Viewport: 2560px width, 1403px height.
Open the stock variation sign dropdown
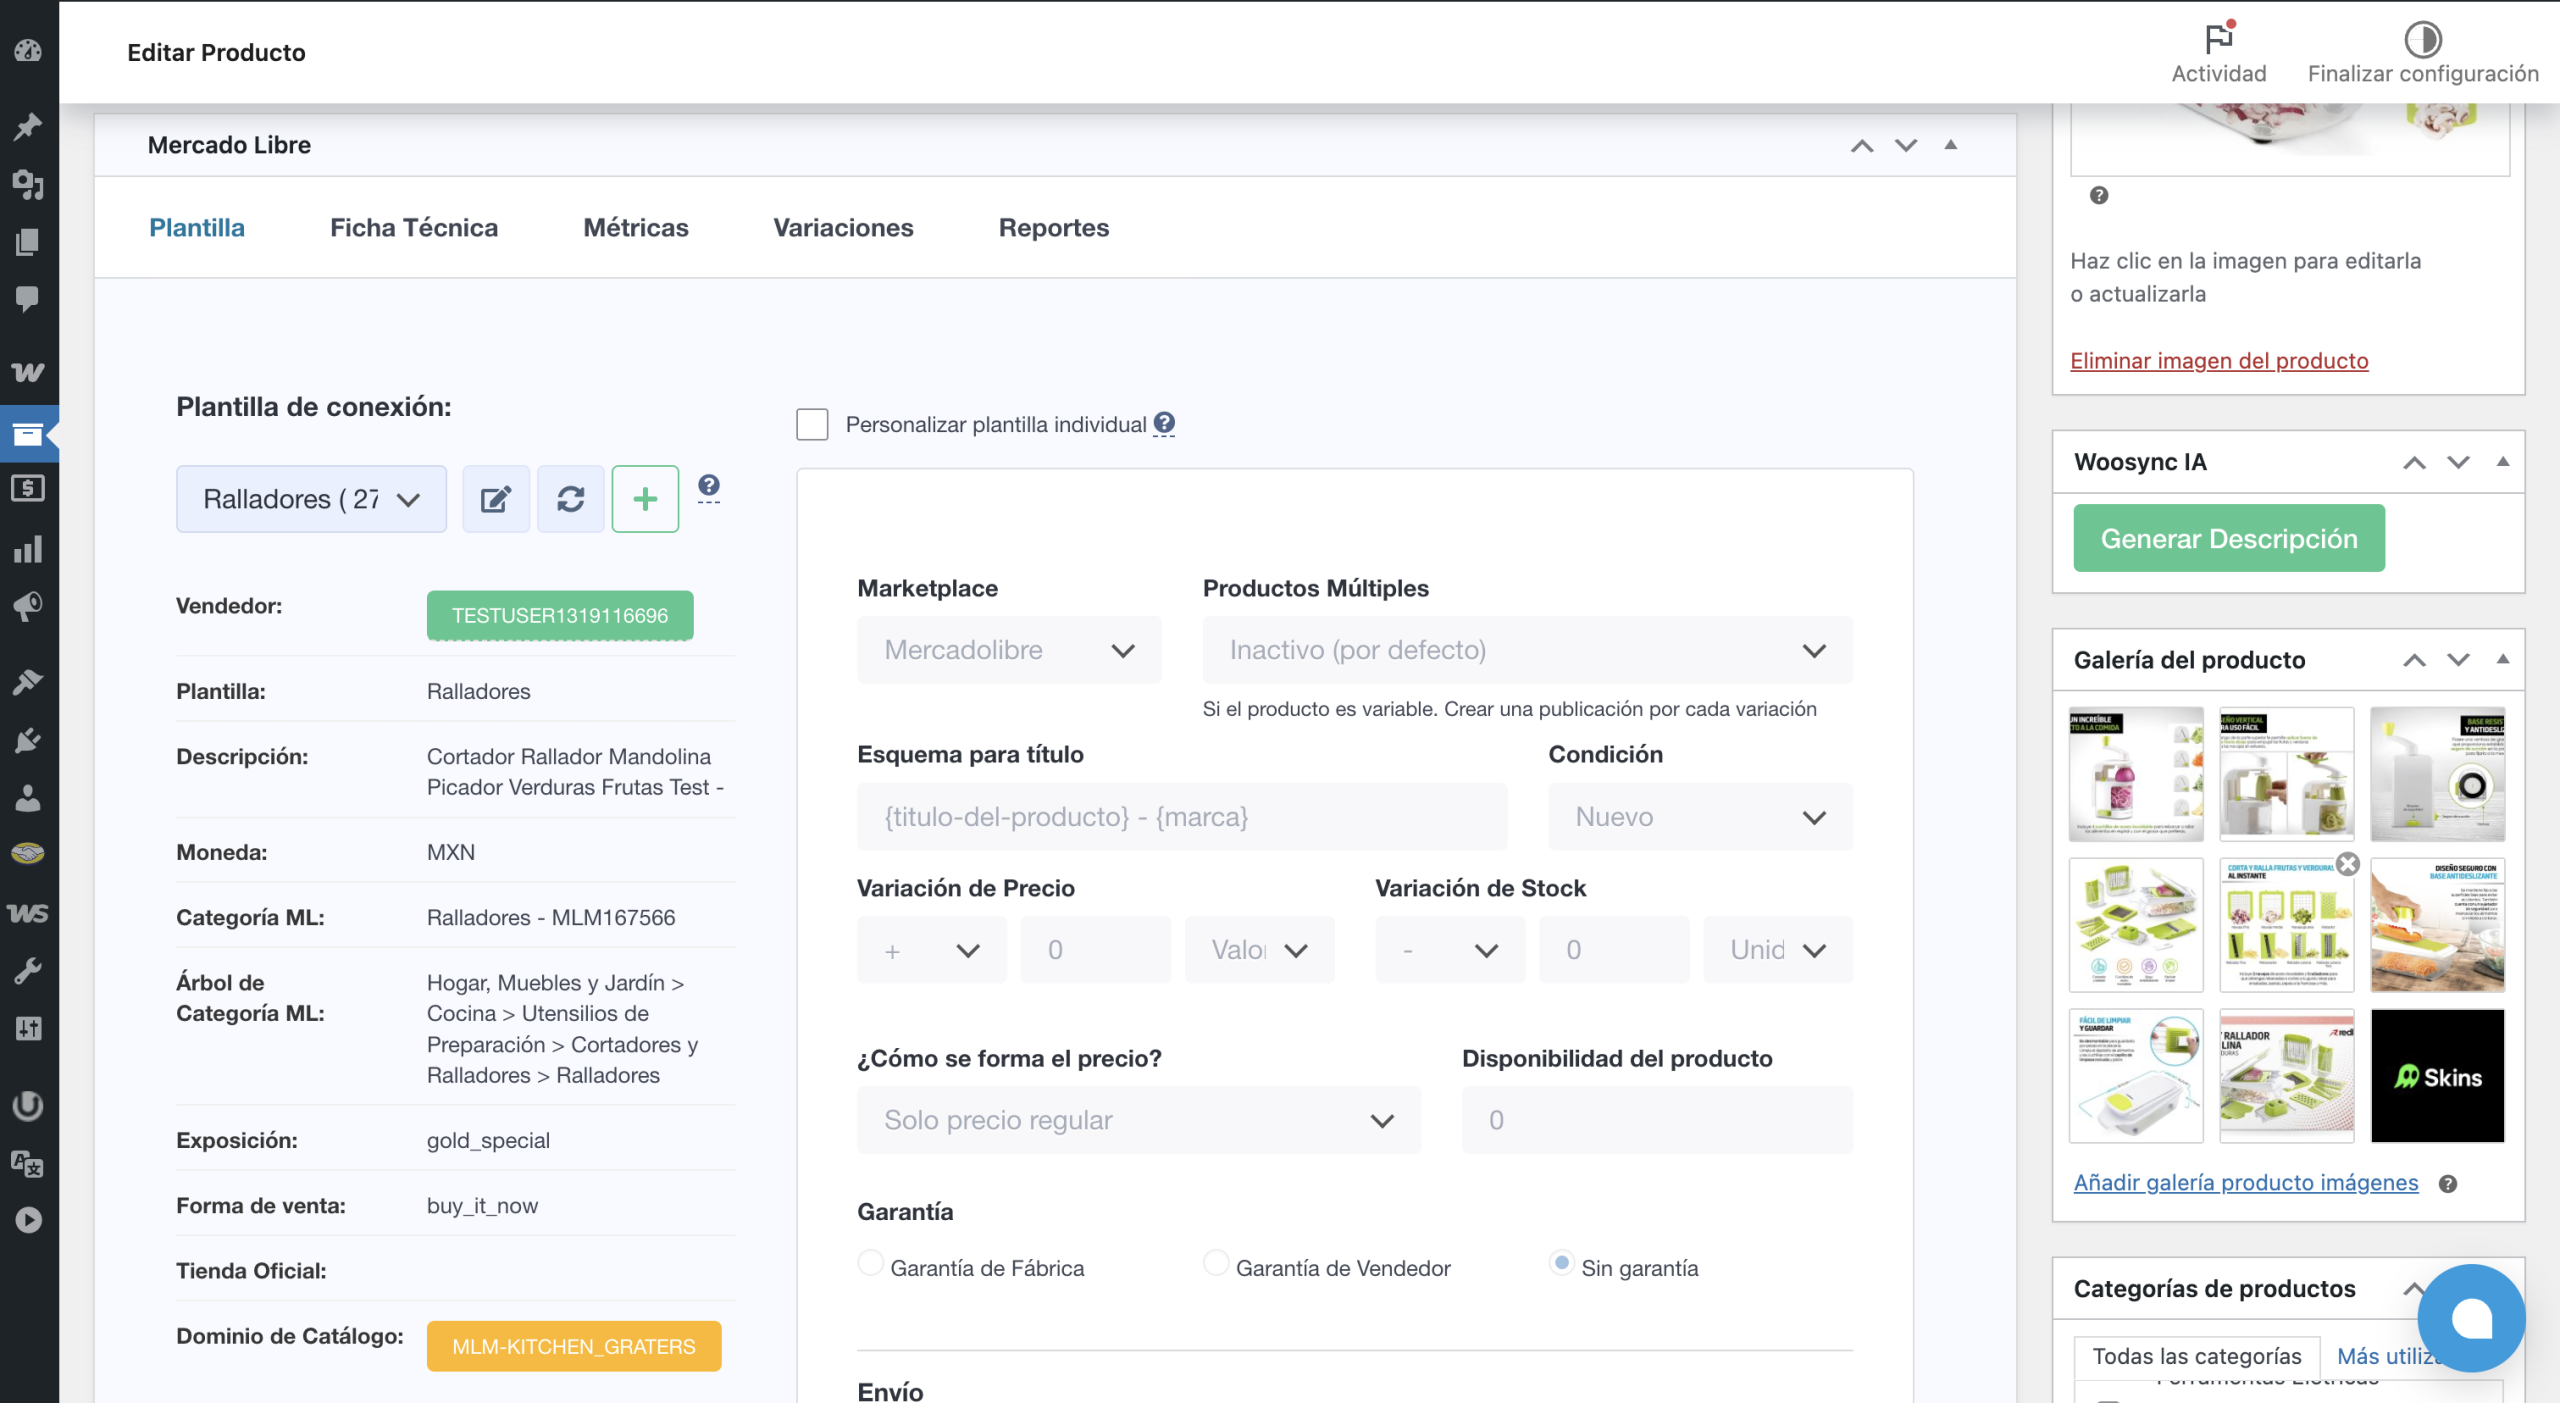(x=1450, y=950)
